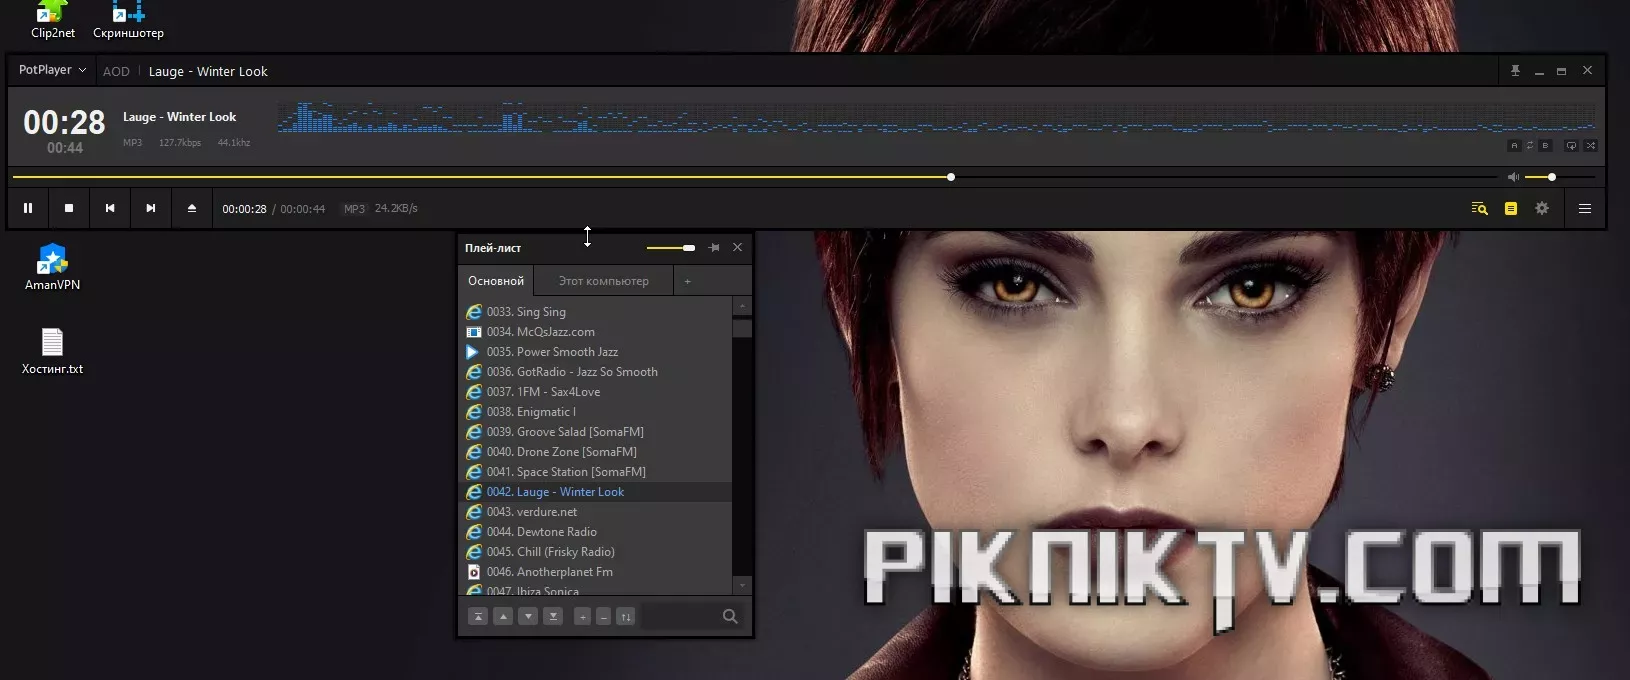
Task: Pause the current track playback
Action: (x=28, y=208)
